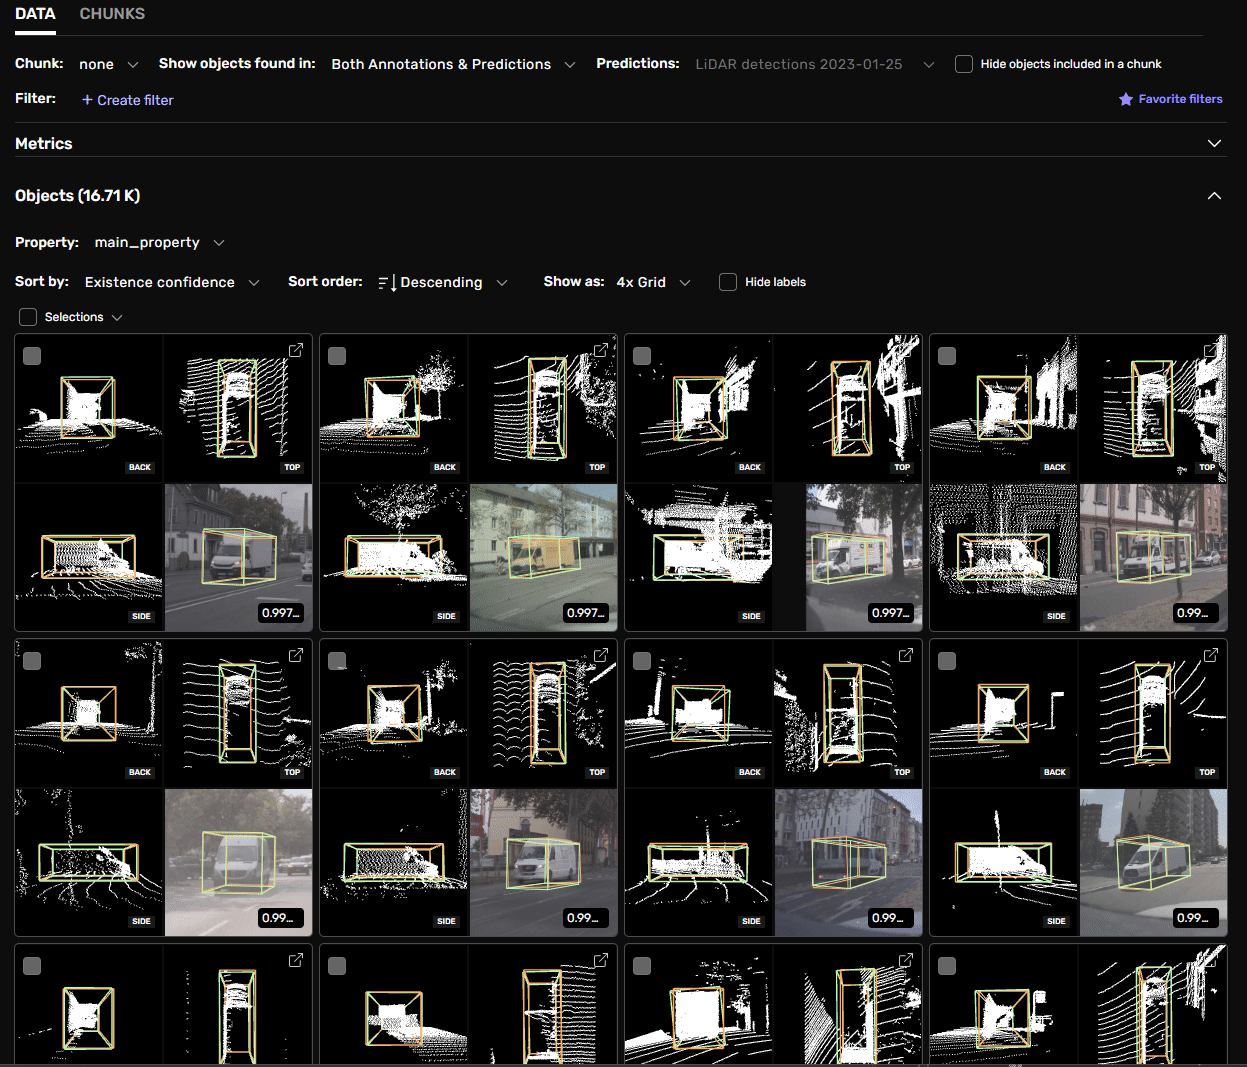The image size is (1247, 1067).
Task: Enable Hide objects included in a chunk
Action: (964, 64)
